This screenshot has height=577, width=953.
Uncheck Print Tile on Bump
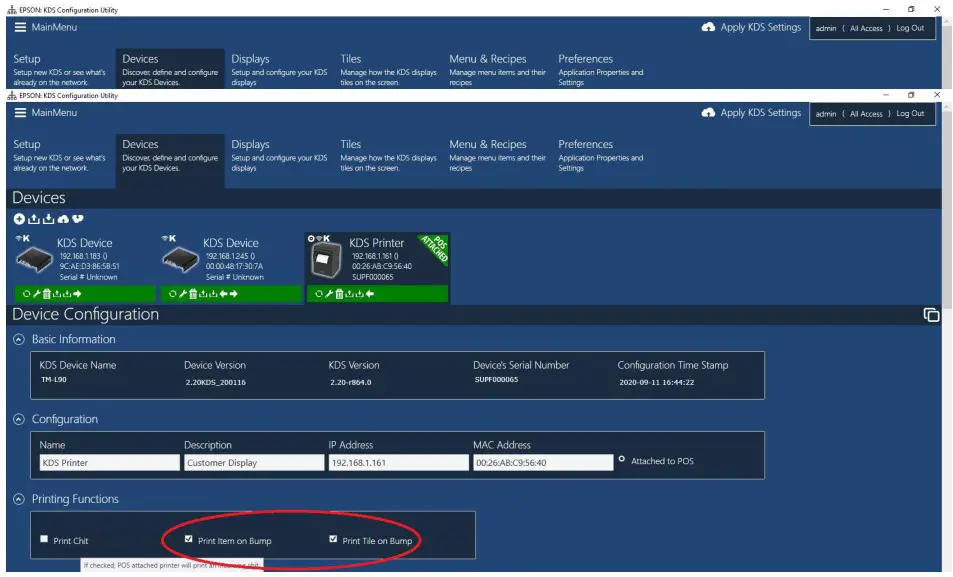(x=333, y=539)
